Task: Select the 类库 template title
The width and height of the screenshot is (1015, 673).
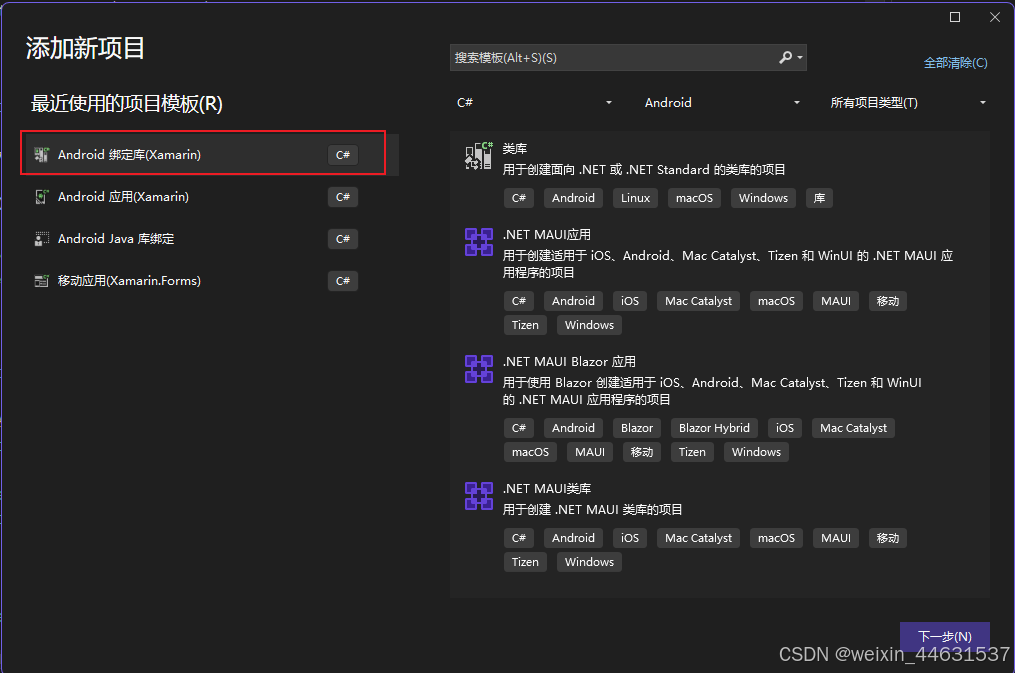Action: pos(515,149)
